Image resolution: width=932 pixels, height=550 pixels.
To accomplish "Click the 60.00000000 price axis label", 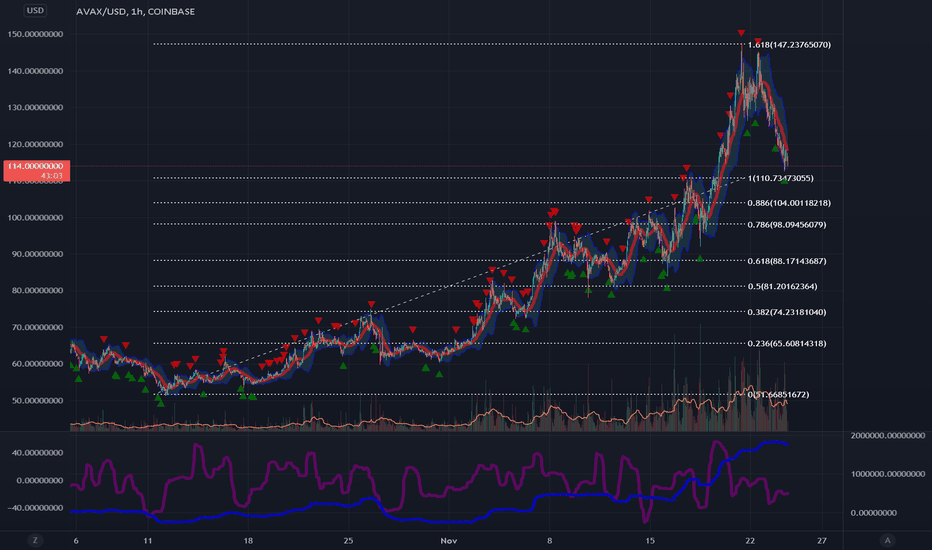I will pyautogui.click(x=37, y=364).
